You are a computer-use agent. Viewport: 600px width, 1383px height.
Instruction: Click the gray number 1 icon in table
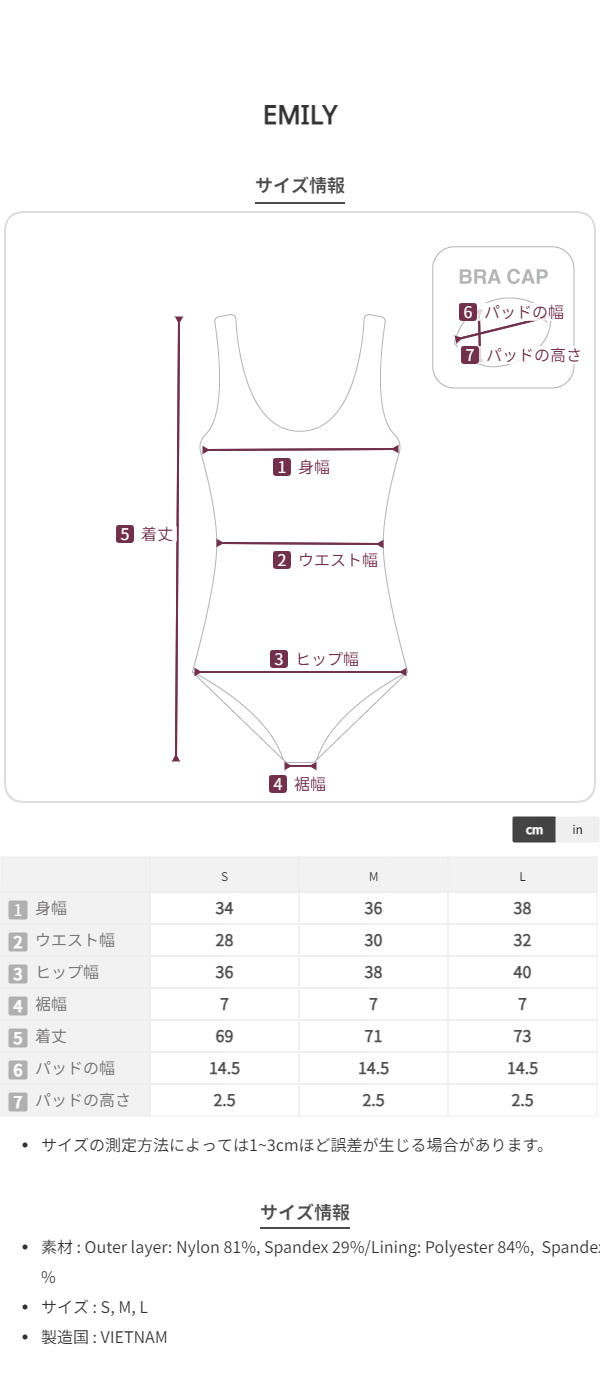[17, 909]
